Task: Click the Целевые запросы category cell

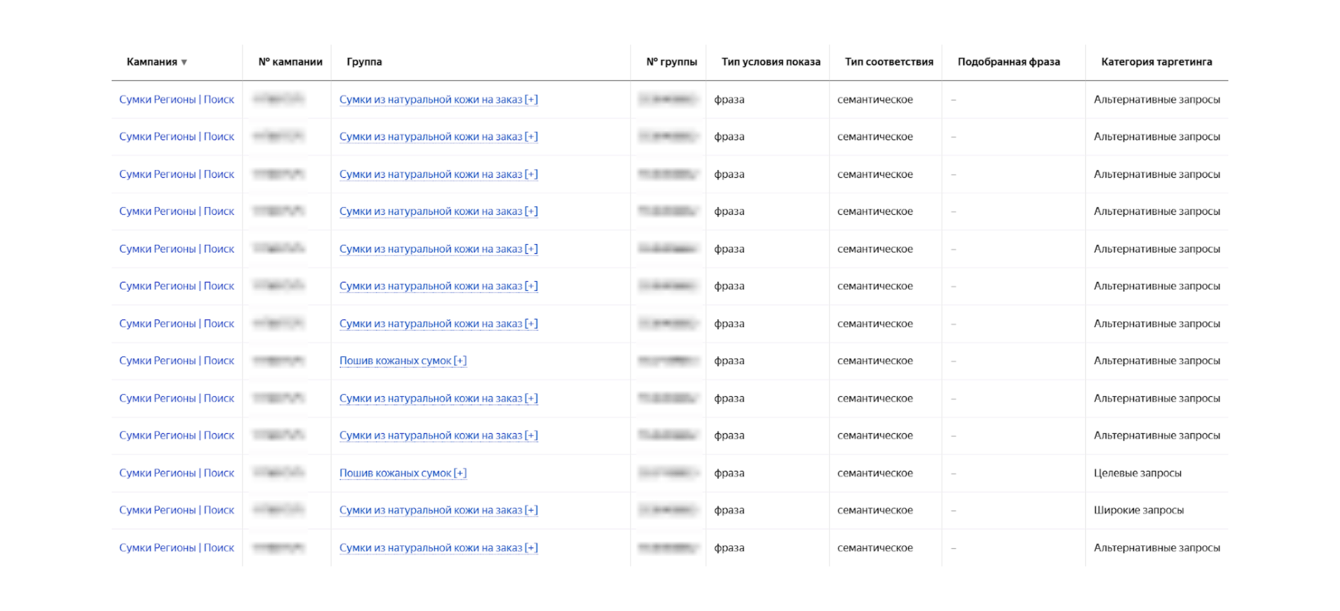Action: tap(1137, 473)
